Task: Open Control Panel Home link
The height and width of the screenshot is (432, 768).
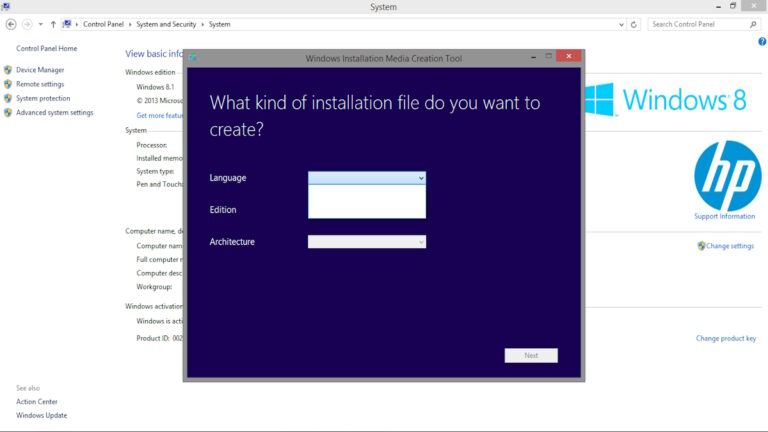Action: tap(47, 48)
